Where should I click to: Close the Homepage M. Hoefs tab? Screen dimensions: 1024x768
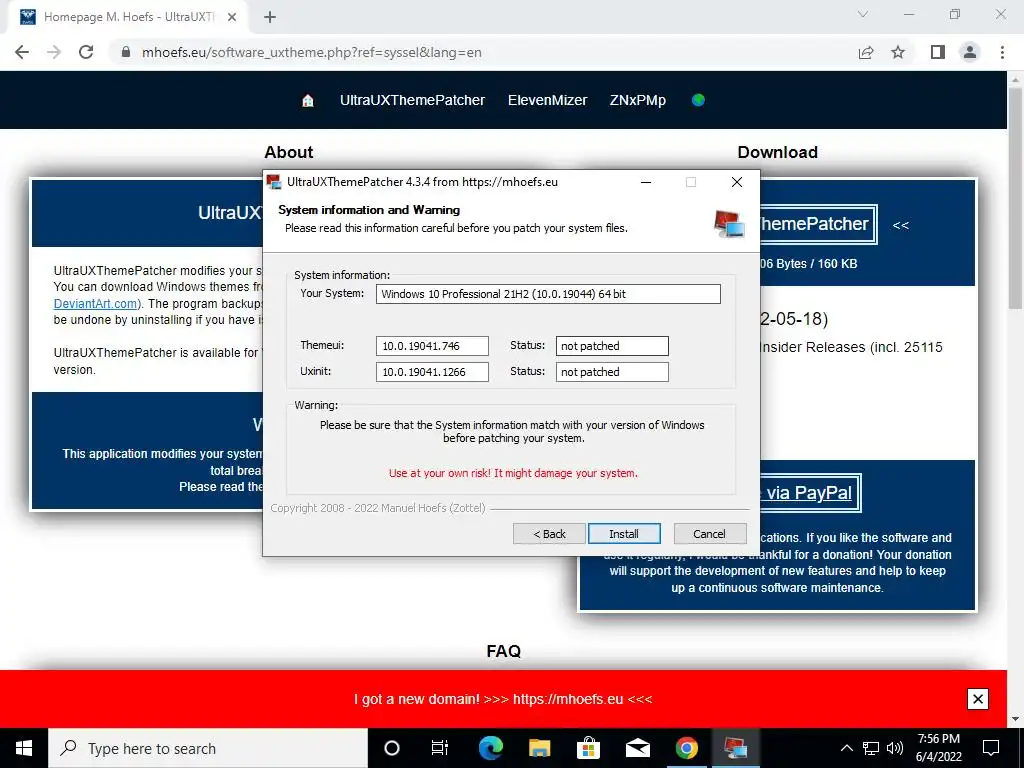point(232,17)
